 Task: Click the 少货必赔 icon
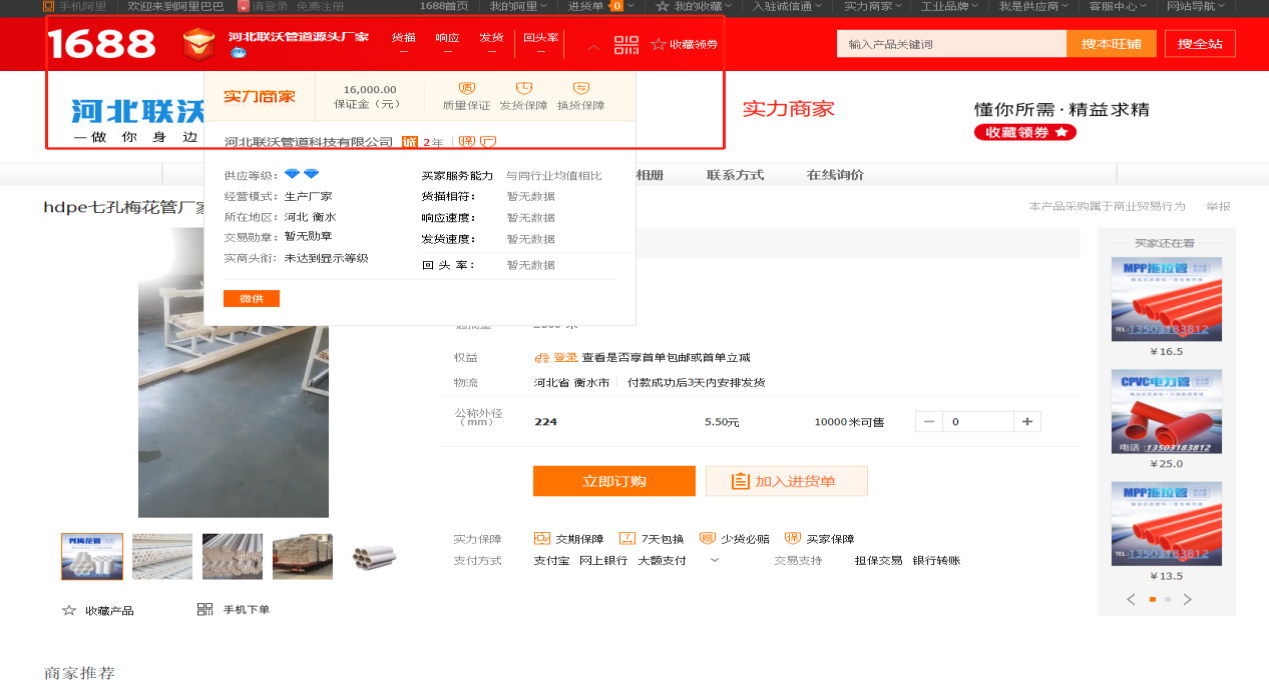[707, 538]
